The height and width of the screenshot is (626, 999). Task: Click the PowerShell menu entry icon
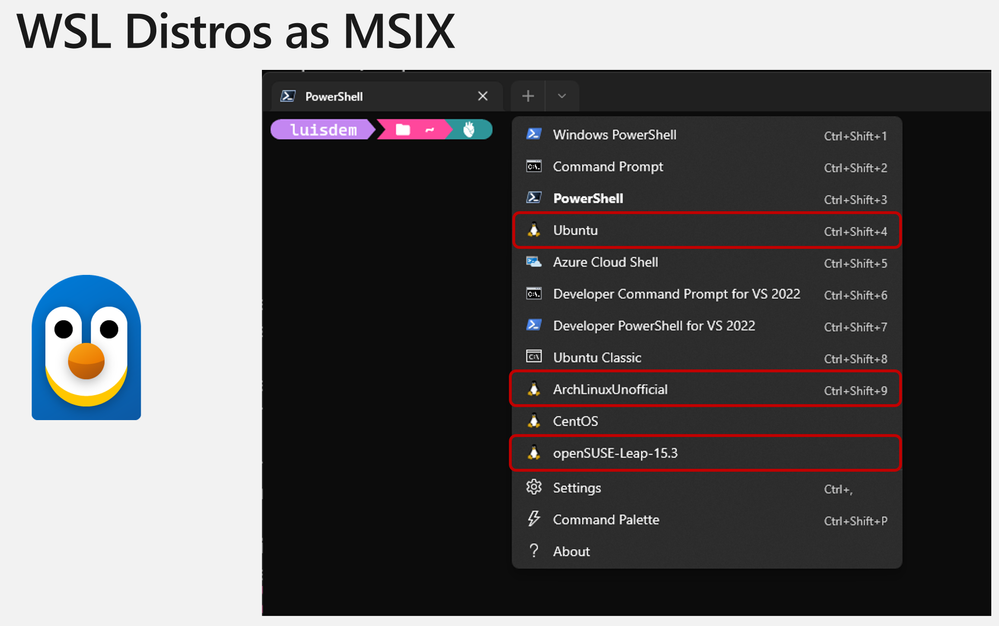click(x=534, y=198)
